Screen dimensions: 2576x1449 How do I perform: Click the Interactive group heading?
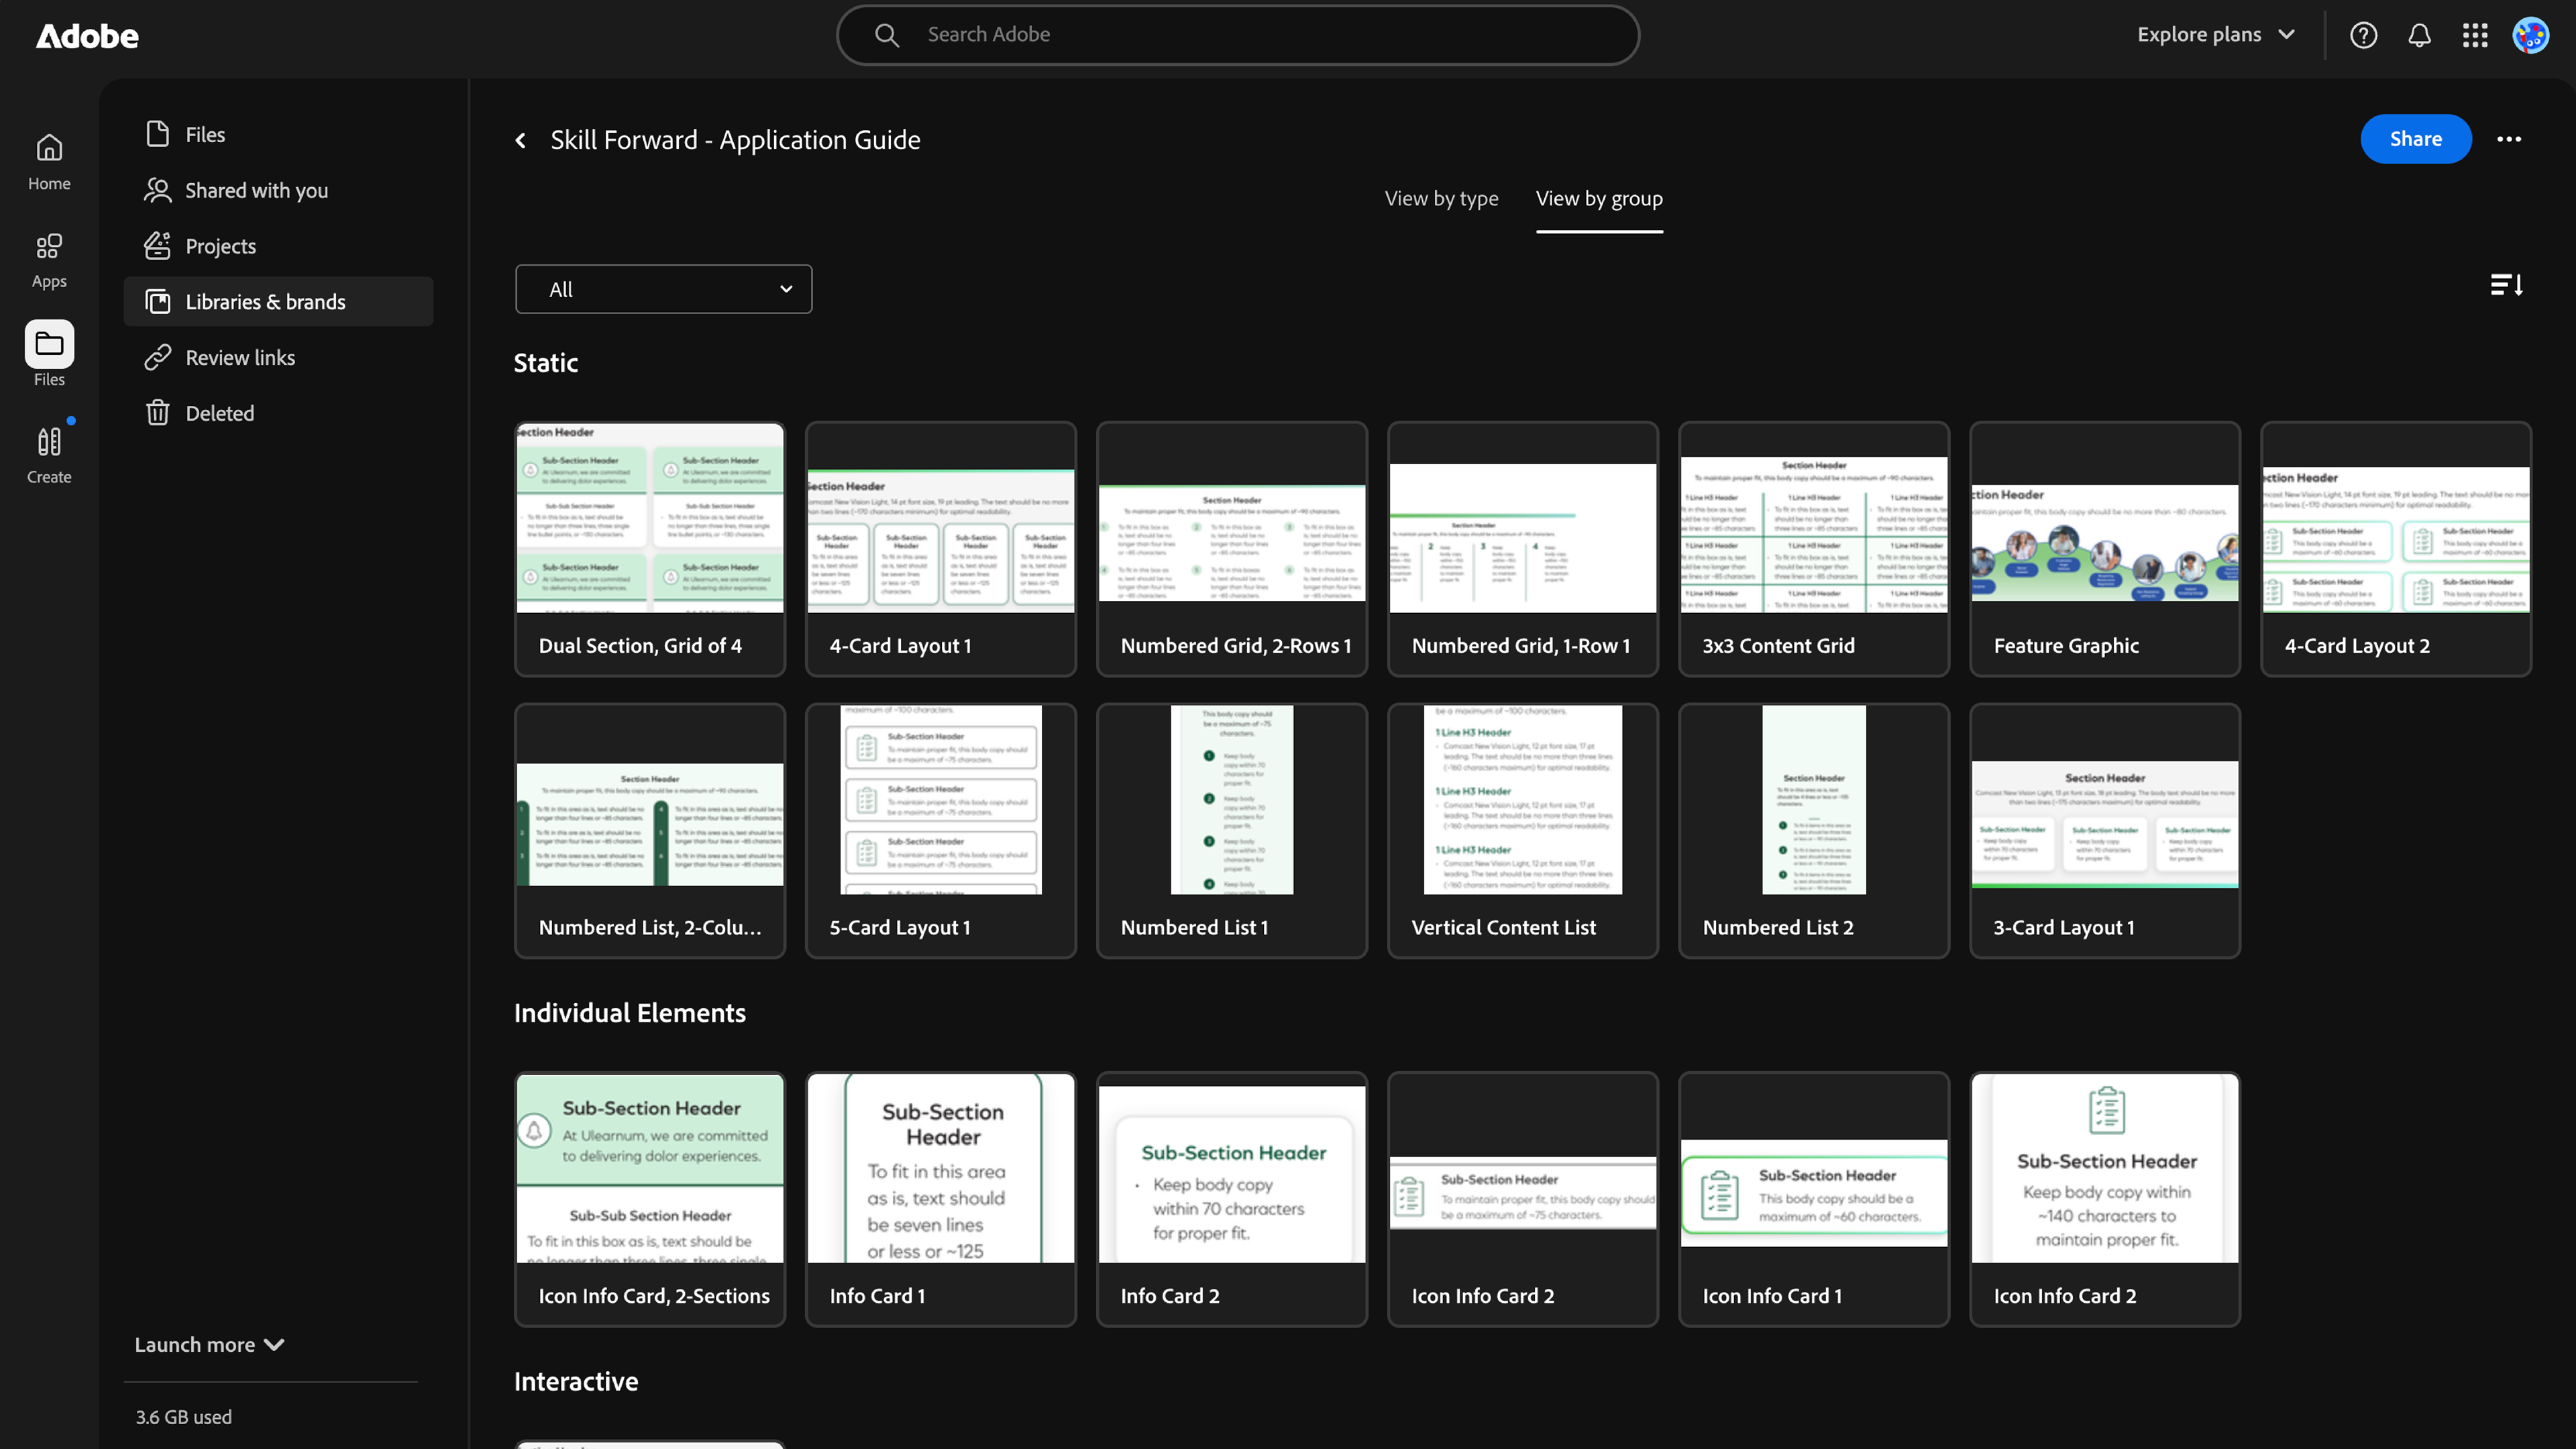click(x=576, y=1381)
